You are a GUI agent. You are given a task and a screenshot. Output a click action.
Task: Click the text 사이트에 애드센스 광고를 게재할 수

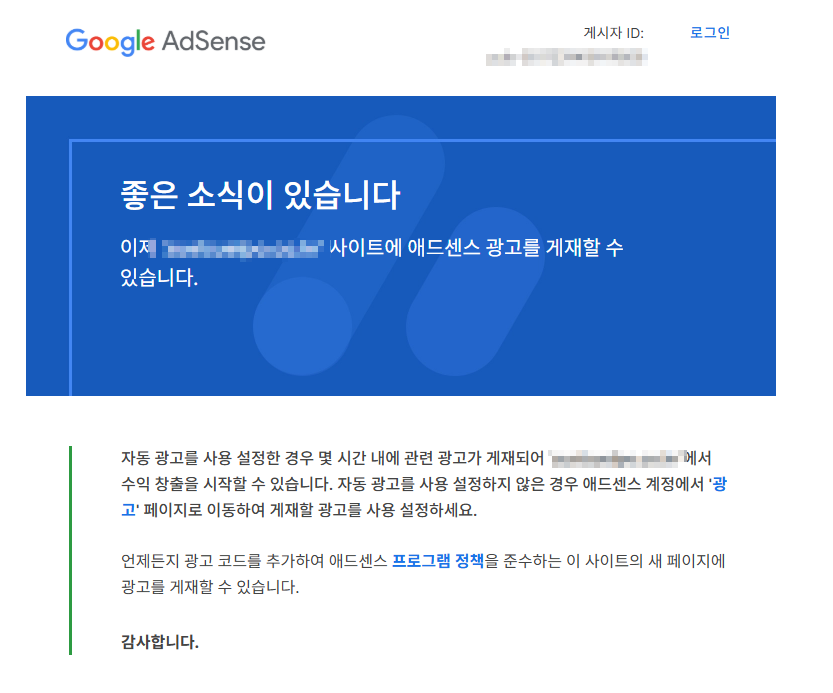tap(476, 248)
